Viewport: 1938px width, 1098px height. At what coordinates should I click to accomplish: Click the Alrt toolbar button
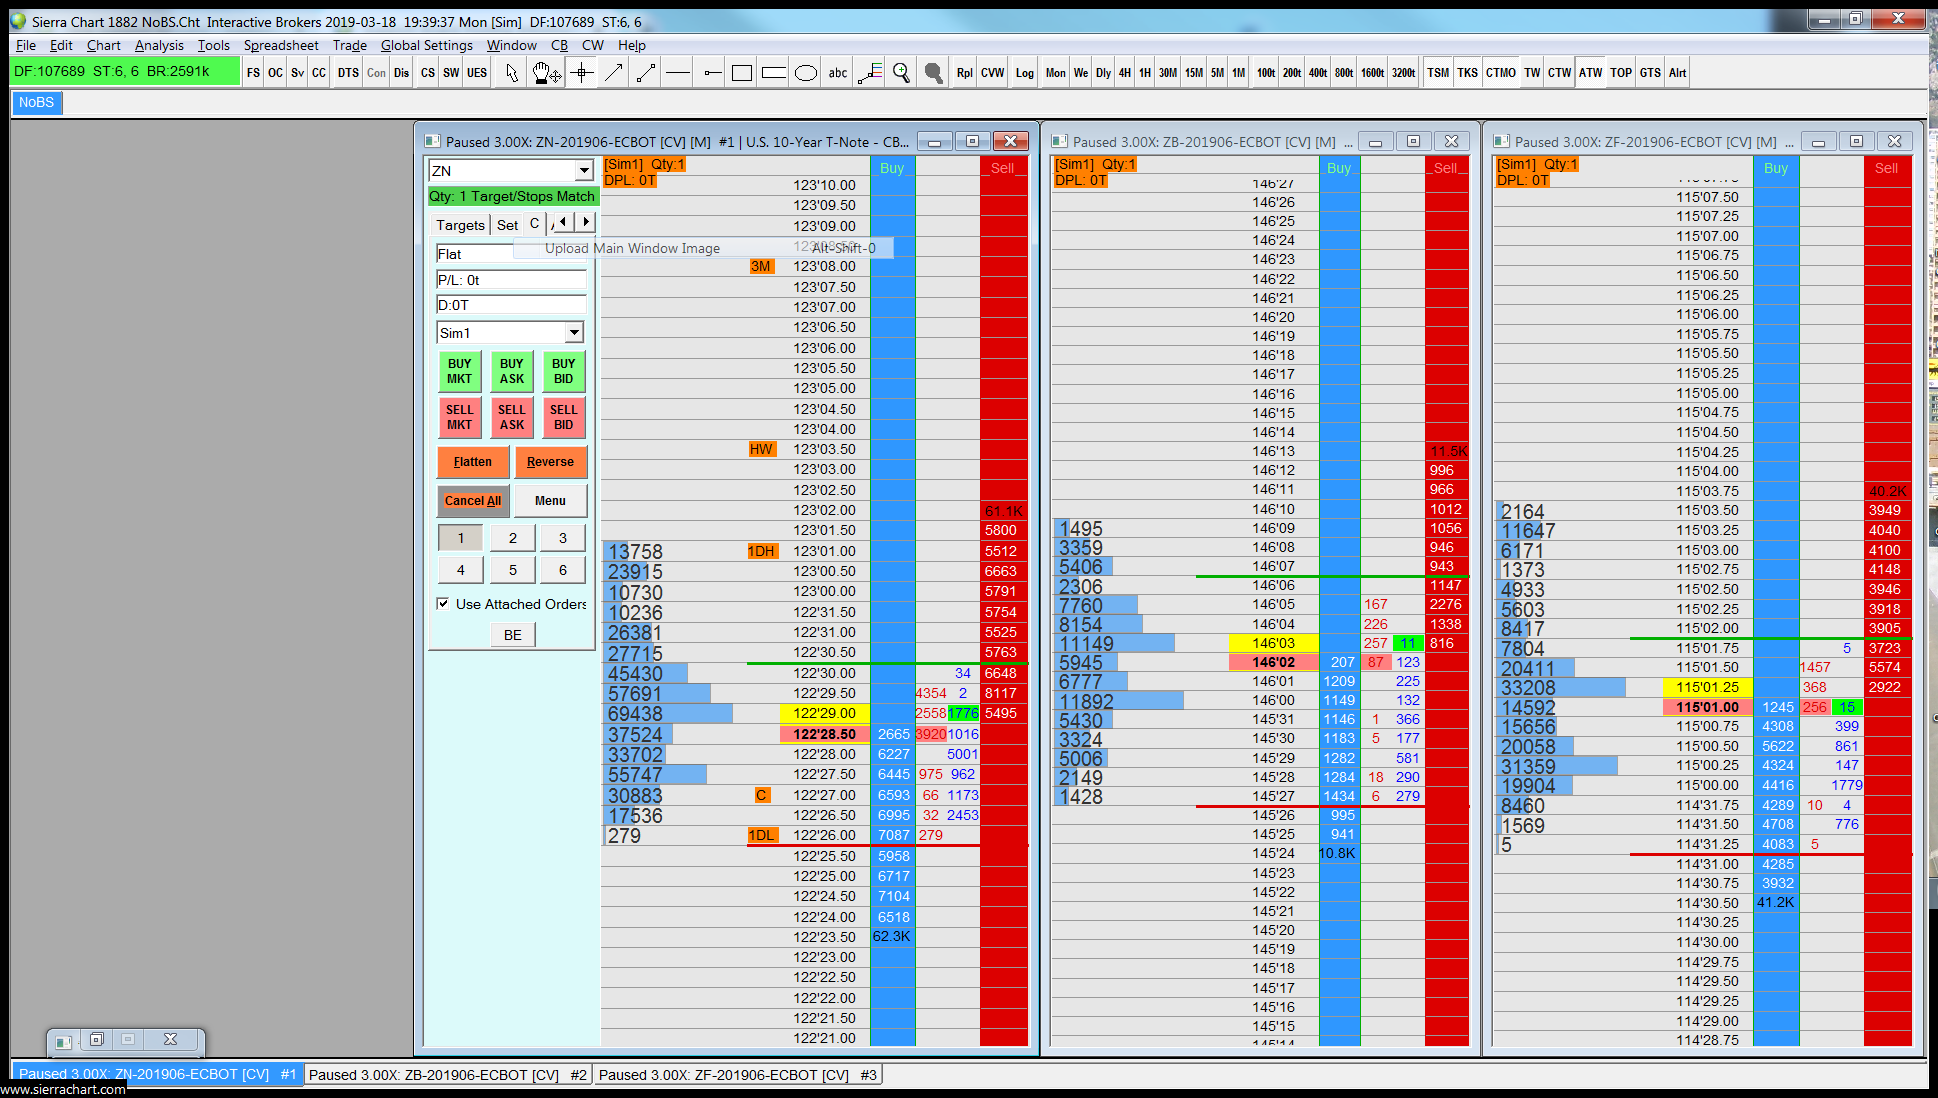(x=1677, y=73)
